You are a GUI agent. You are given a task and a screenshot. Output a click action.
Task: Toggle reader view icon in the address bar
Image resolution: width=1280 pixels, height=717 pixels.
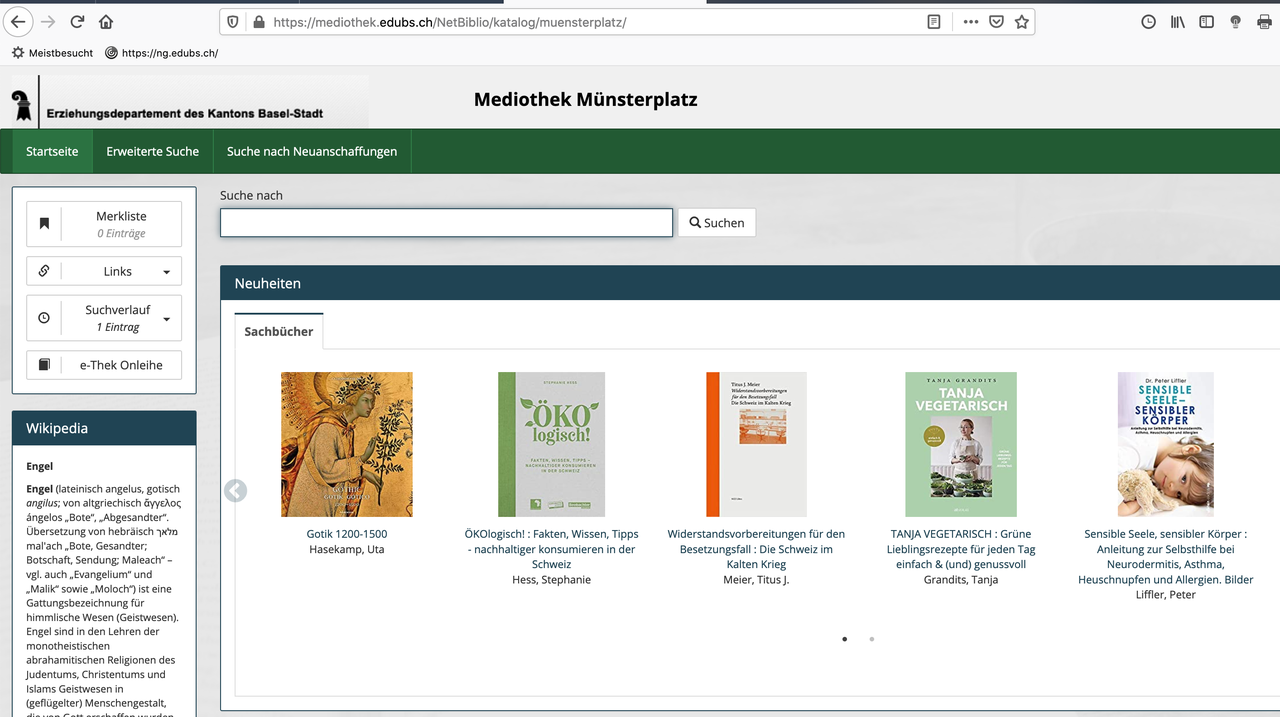pyautogui.click(x=934, y=21)
